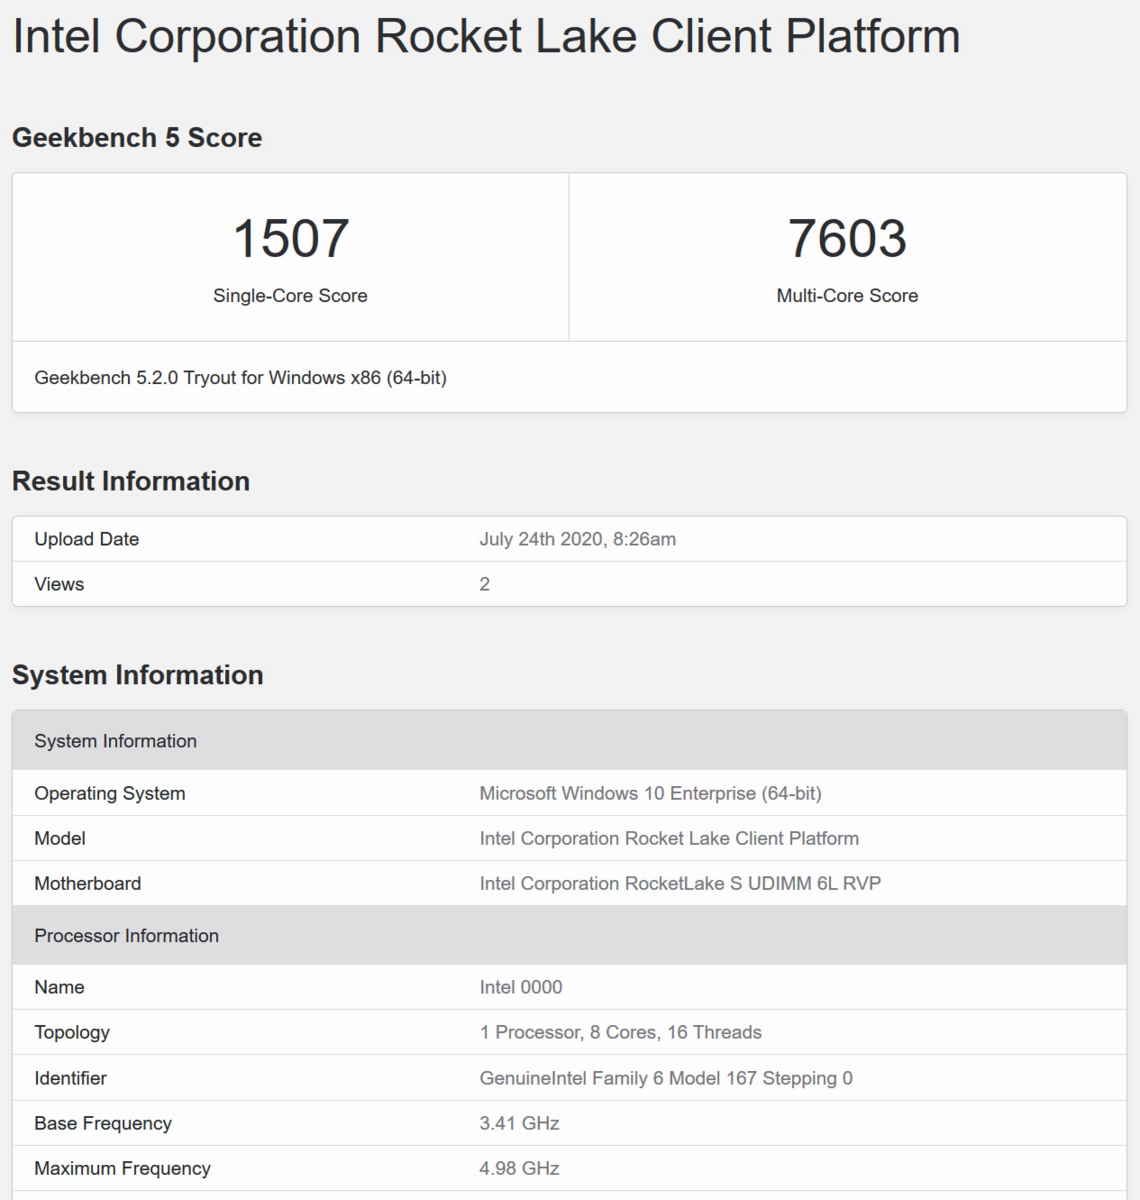Select the views count 2
1140x1200 pixels.
[485, 584]
